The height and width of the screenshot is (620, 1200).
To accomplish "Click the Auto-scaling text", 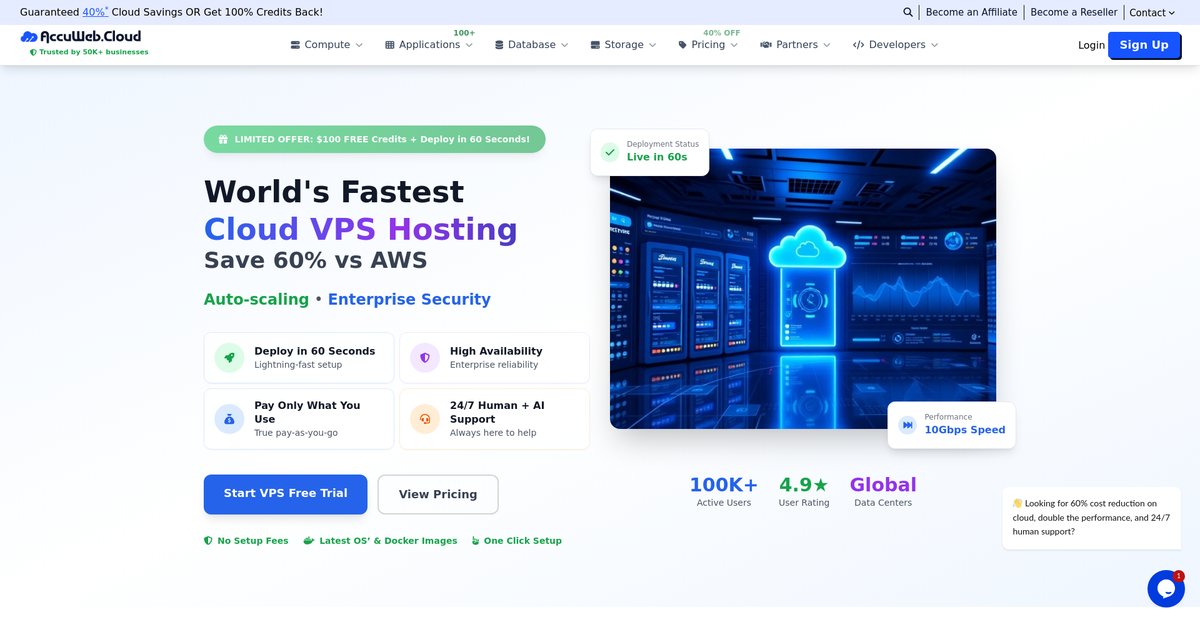I will click(x=256, y=299).
